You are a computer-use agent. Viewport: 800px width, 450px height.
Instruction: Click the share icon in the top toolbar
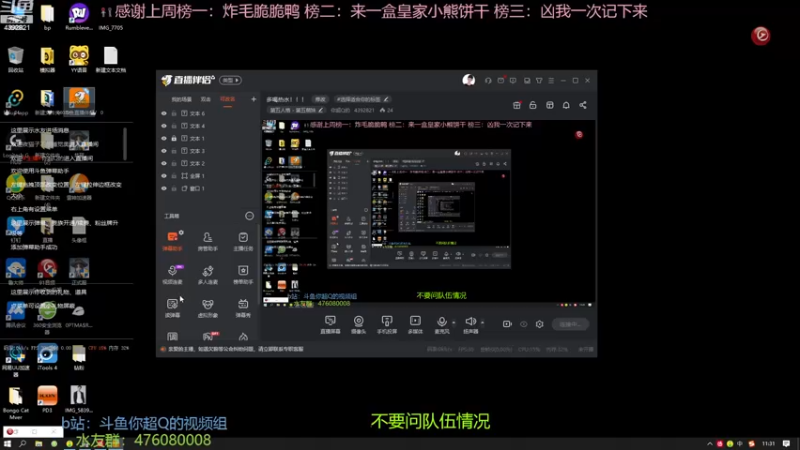tap(583, 105)
